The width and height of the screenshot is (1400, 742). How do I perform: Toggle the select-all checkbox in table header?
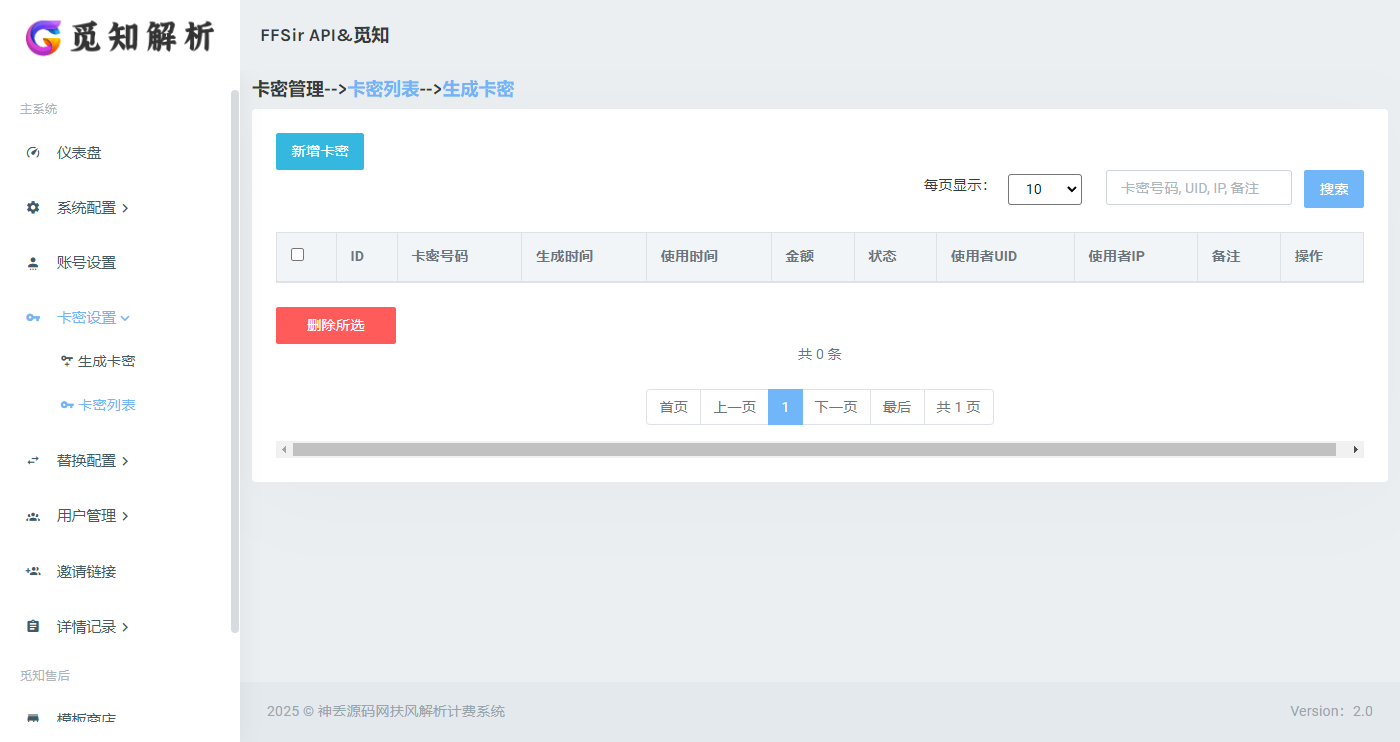point(296,255)
